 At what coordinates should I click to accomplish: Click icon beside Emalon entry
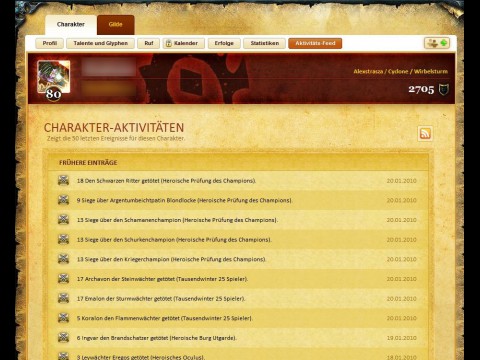tap(63, 298)
